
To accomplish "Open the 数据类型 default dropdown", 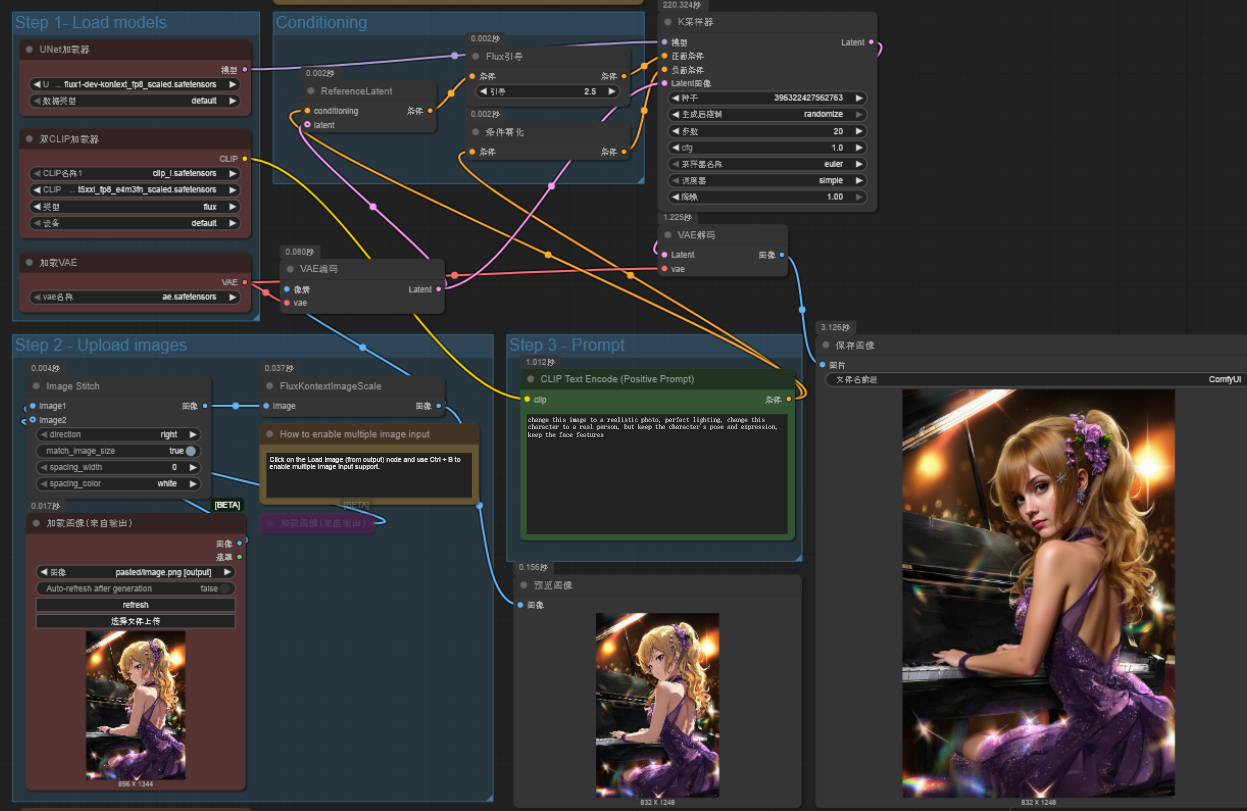I will tap(135, 101).
